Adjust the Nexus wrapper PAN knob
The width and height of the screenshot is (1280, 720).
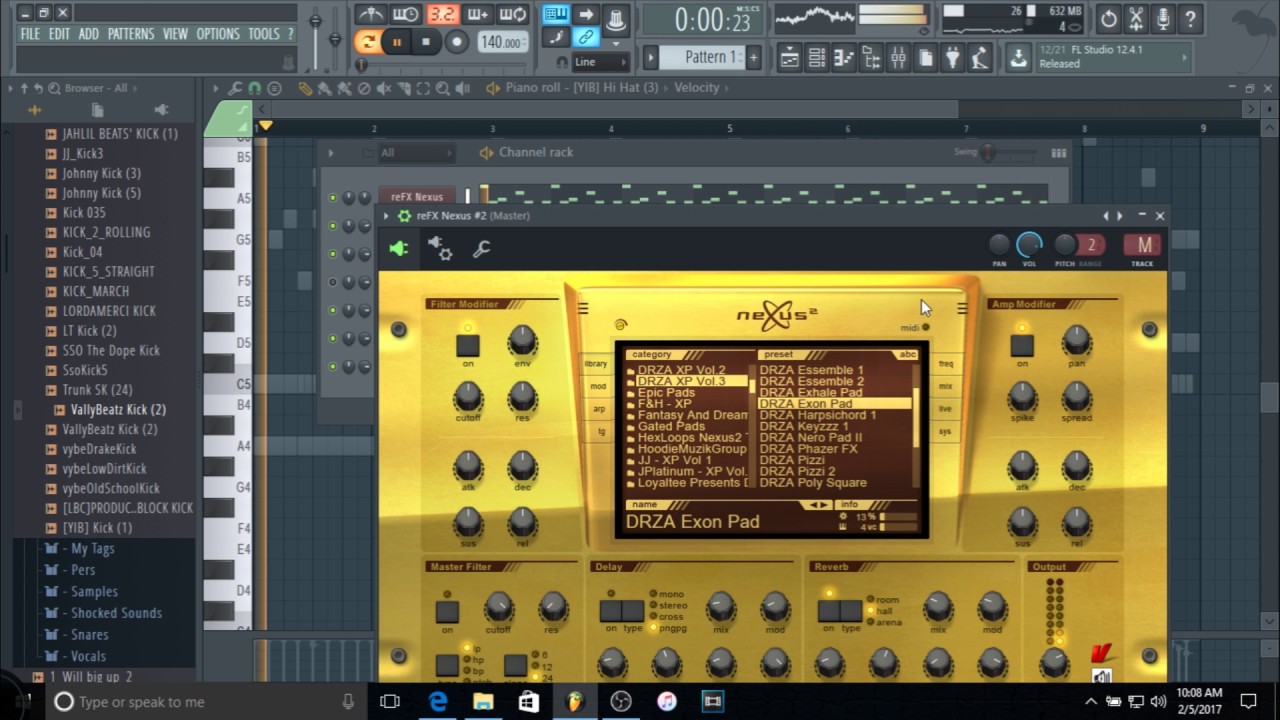tap(999, 244)
